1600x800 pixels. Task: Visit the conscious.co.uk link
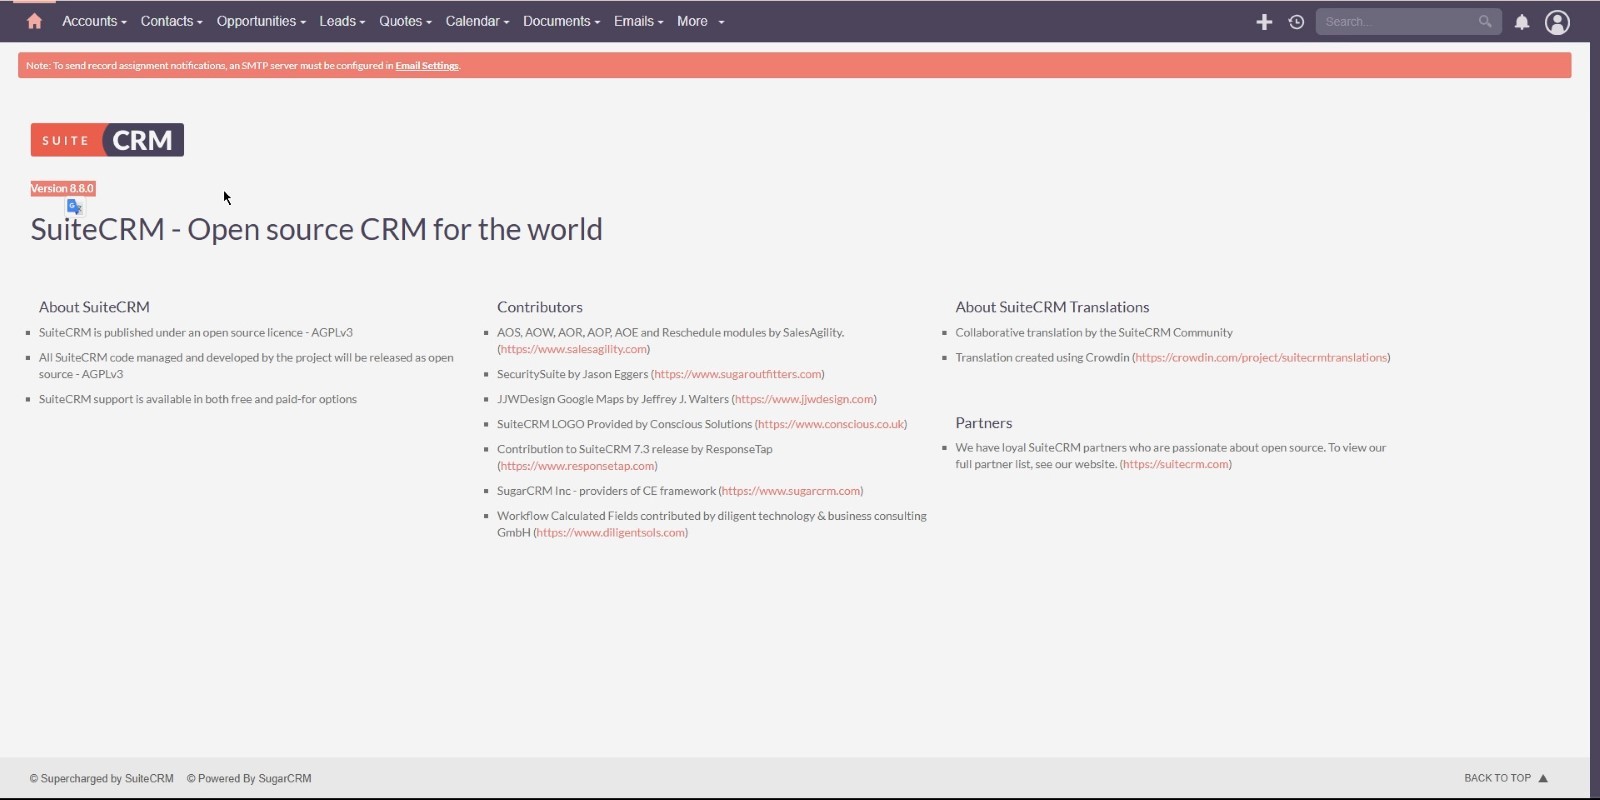point(831,424)
